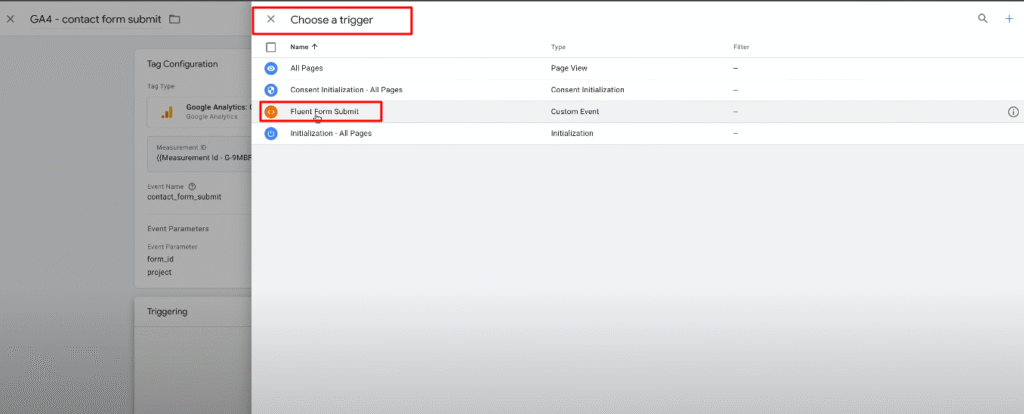
Task: Tick the select-all triggers checkbox
Action: click(x=271, y=47)
